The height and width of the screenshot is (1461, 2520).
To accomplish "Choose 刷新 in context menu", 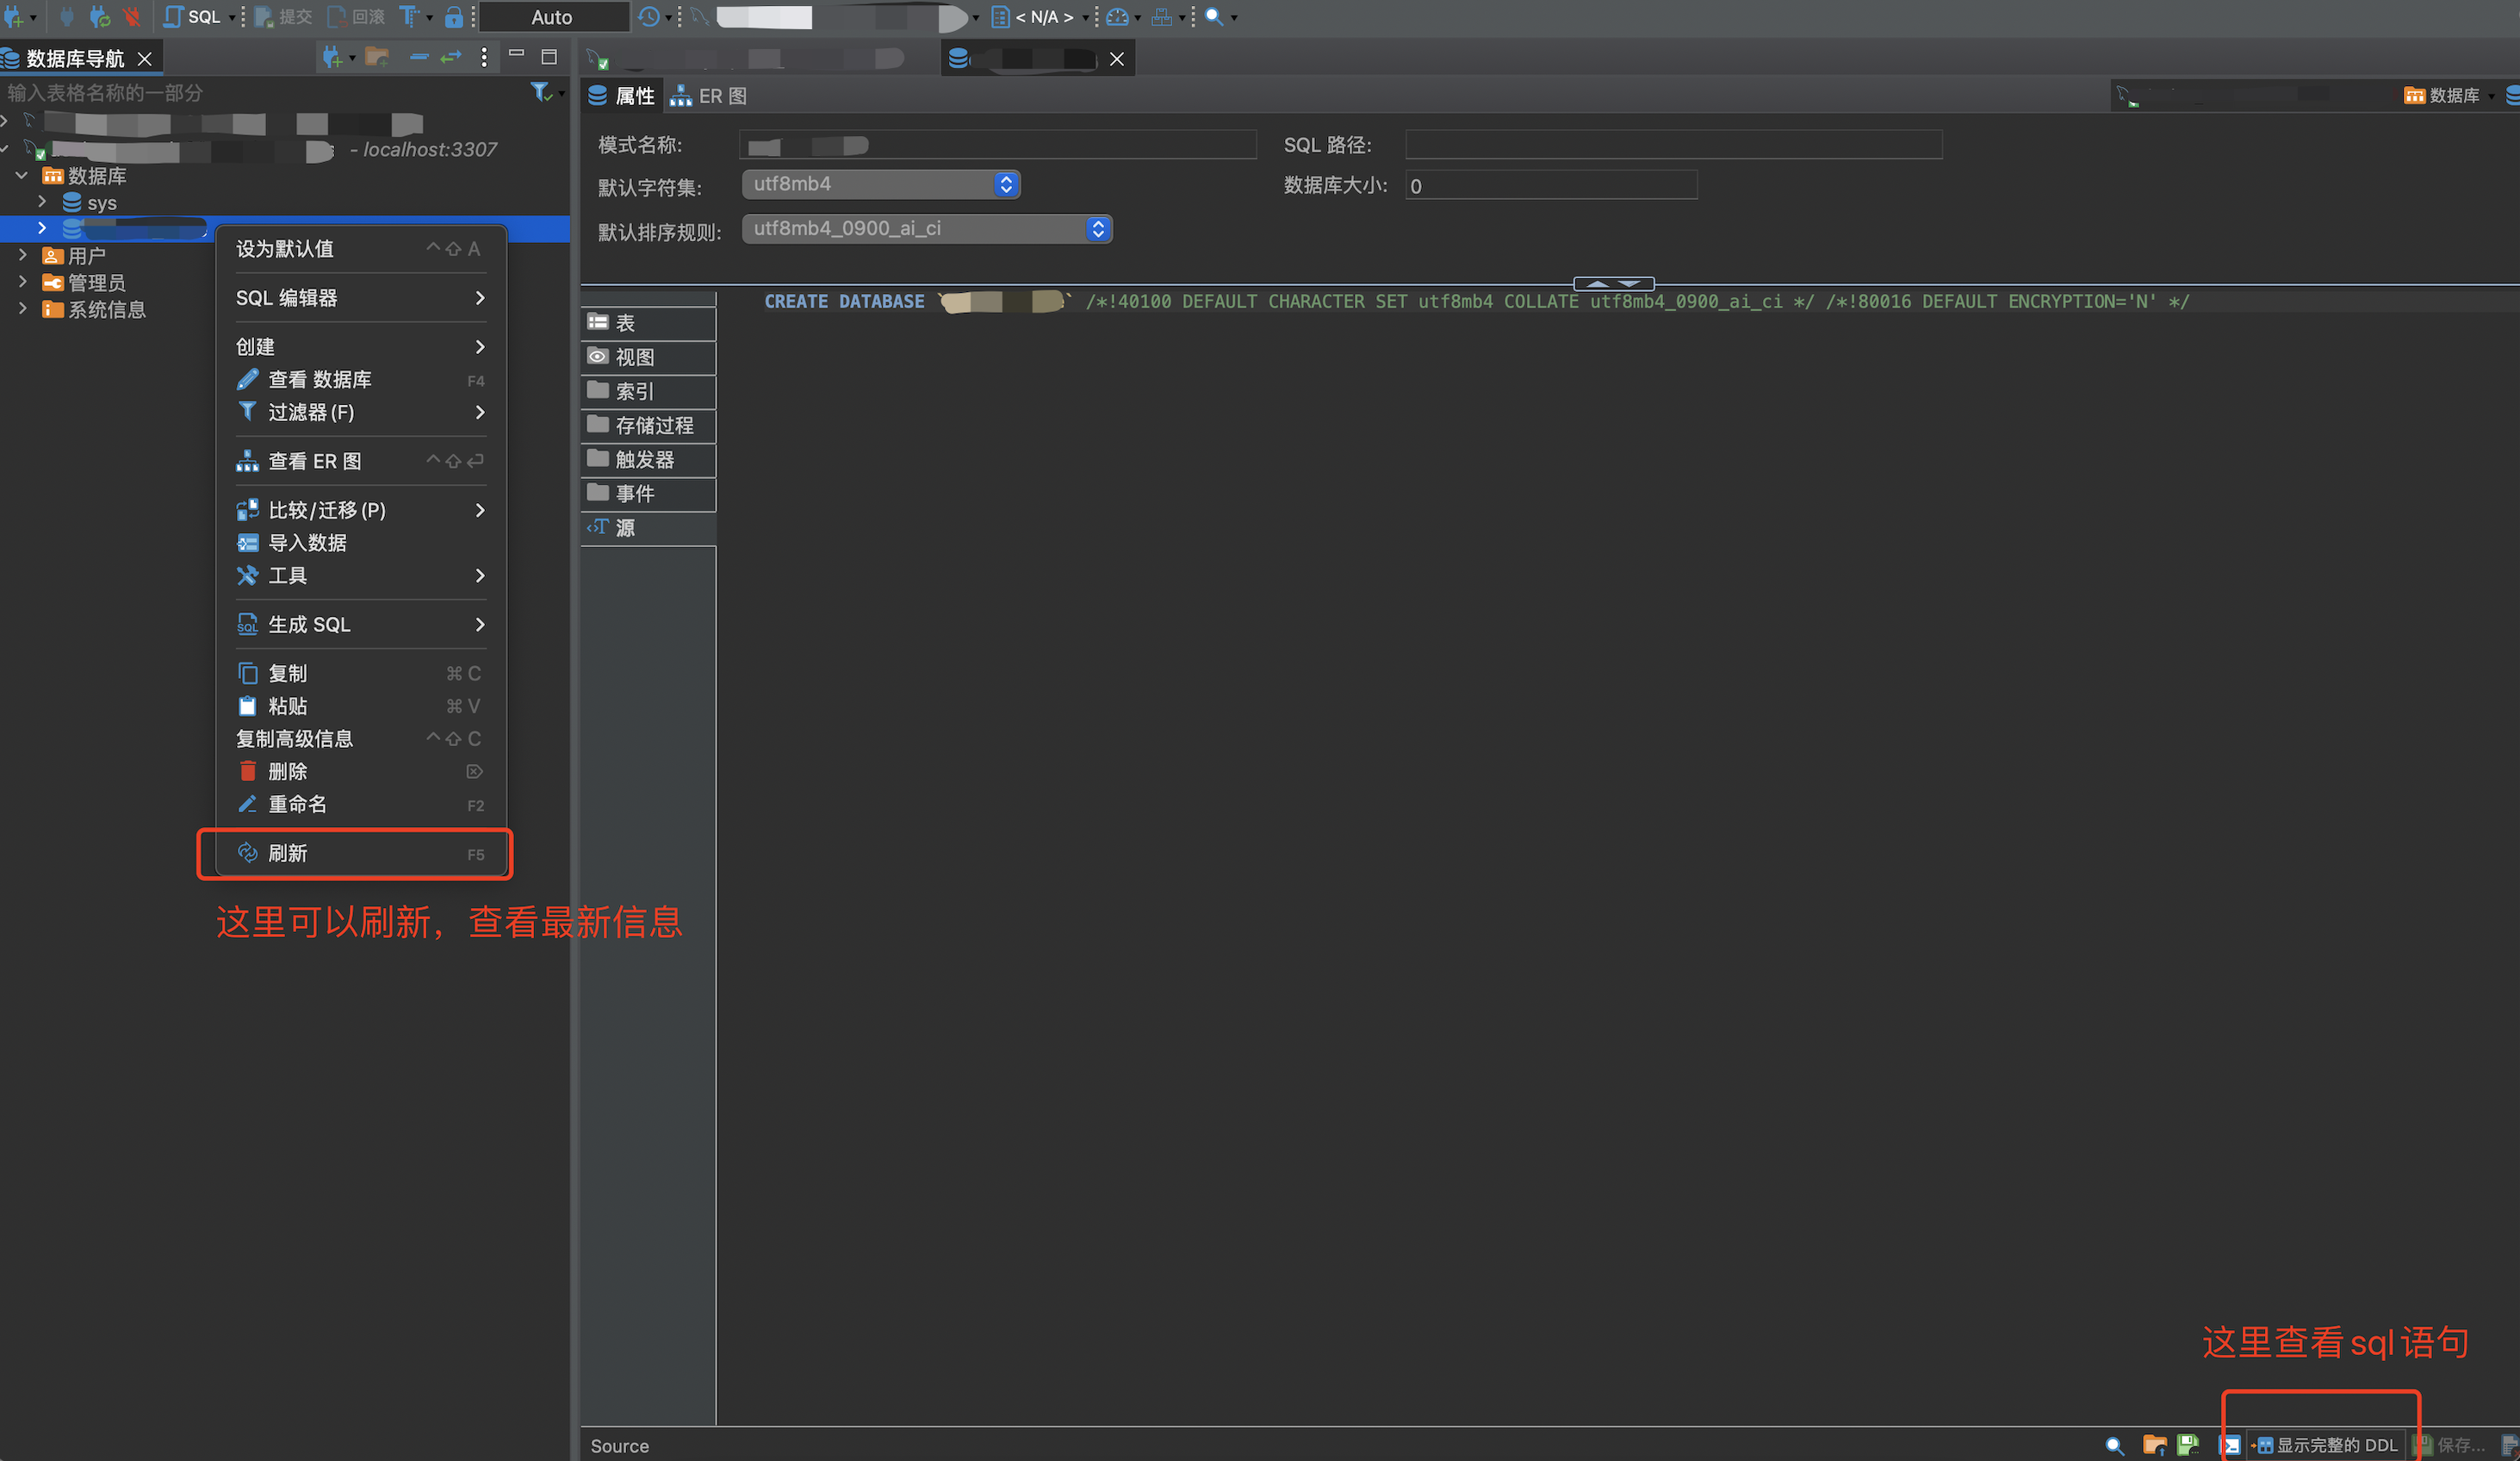I will (x=361, y=853).
